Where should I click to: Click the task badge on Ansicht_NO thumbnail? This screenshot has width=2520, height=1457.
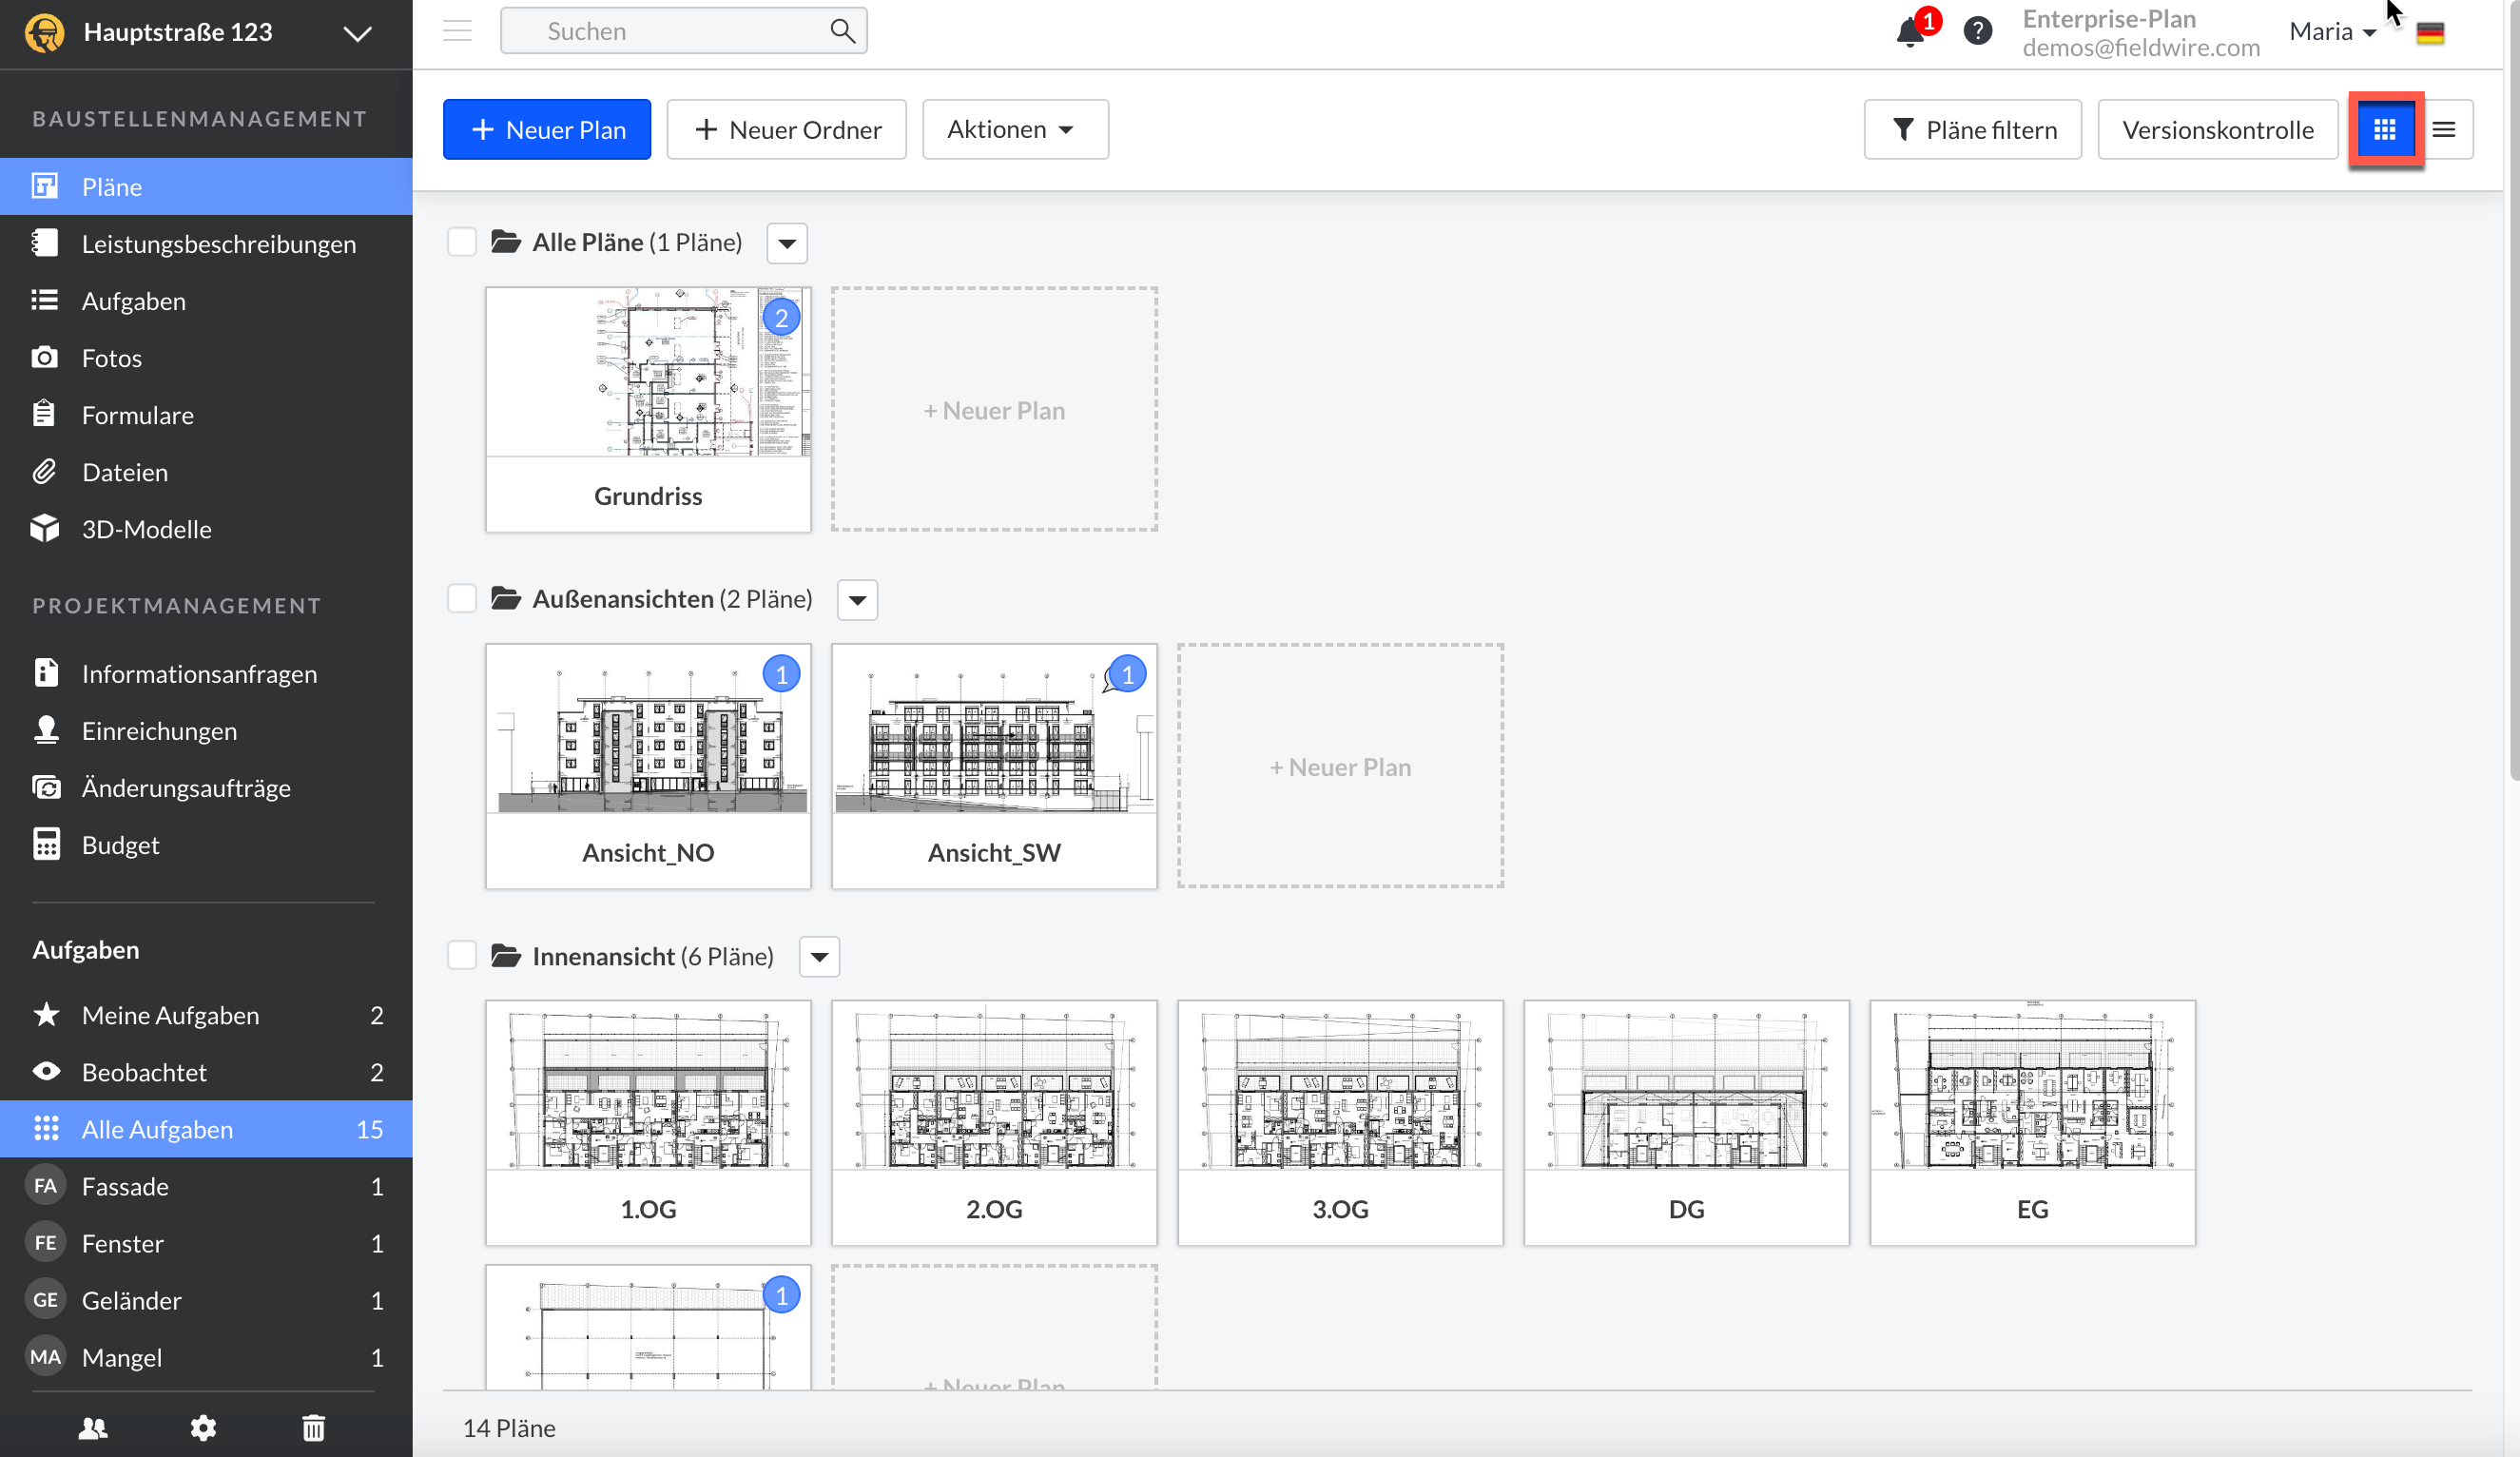click(782, 675)
